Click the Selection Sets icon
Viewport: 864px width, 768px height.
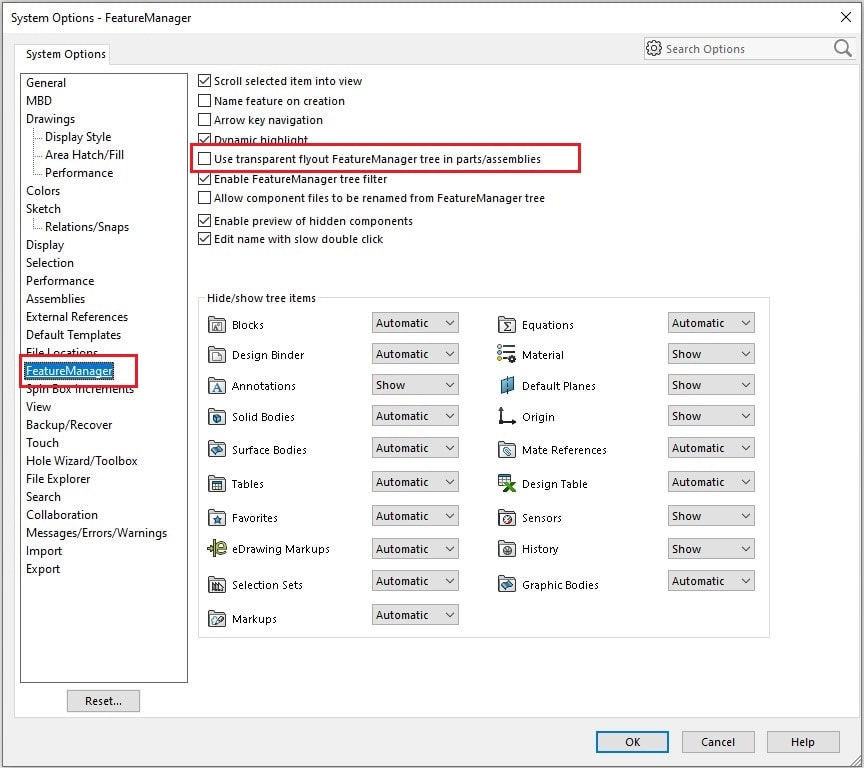click(217, 584)
